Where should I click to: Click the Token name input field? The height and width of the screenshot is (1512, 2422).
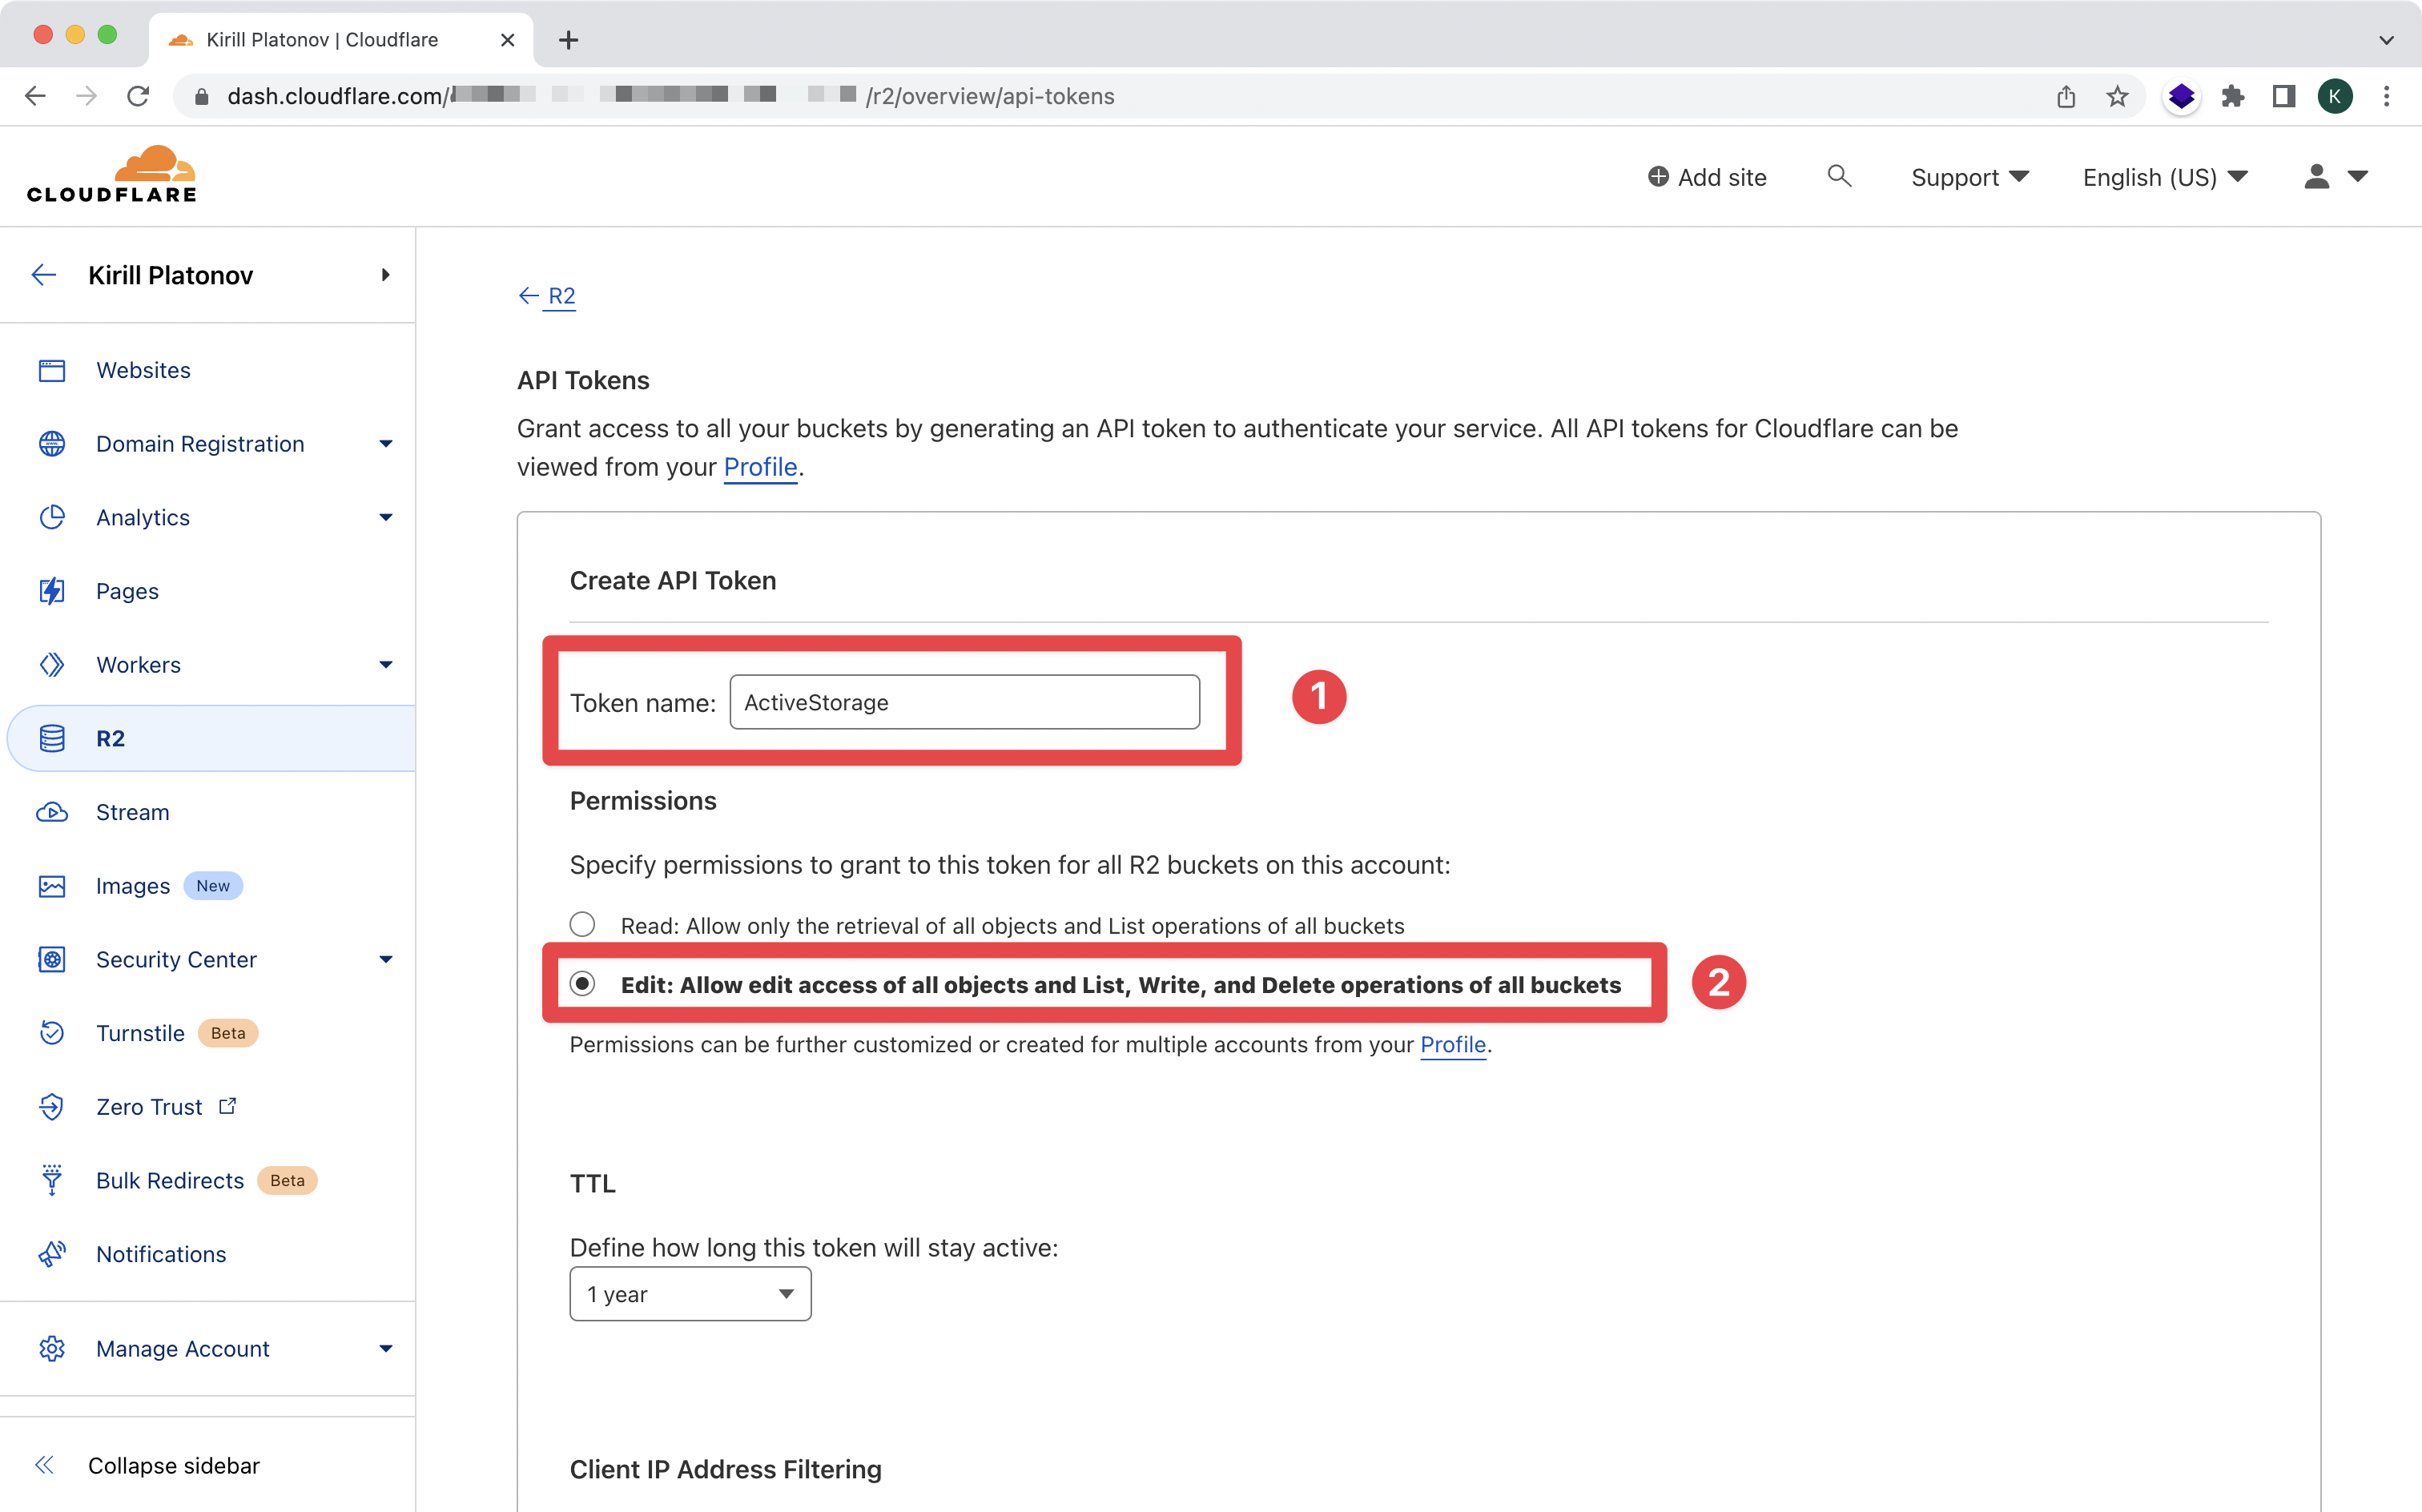click(964, 702)
